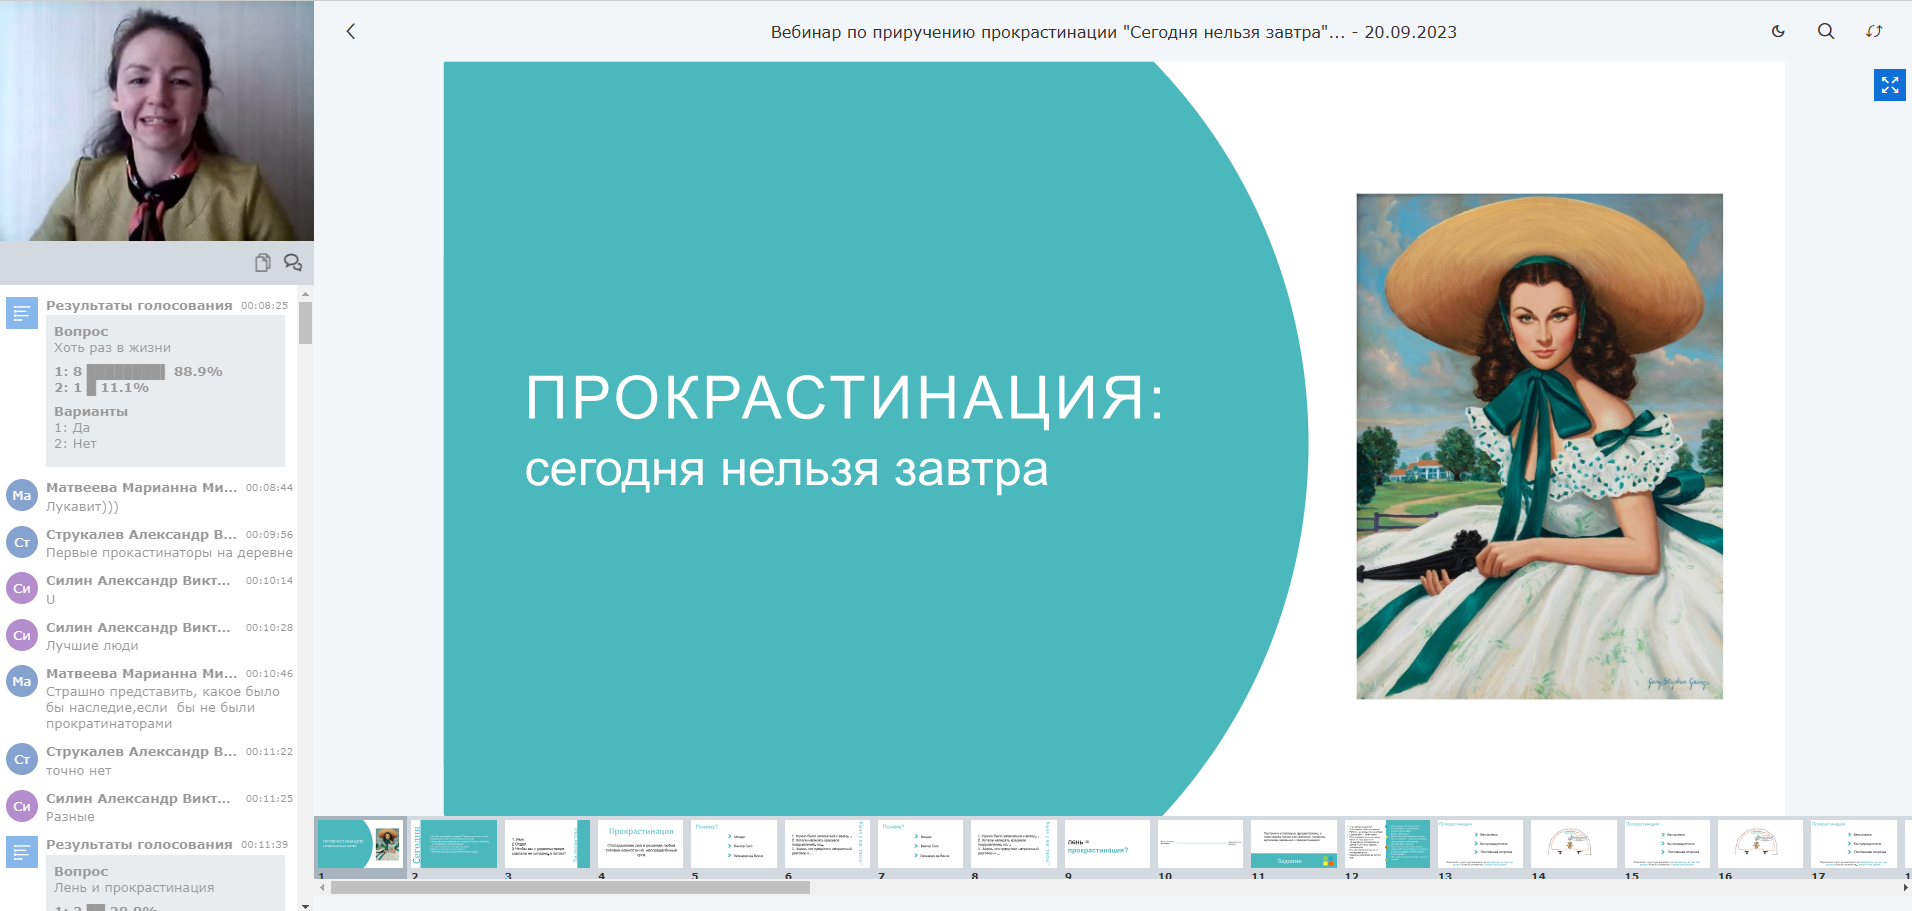This screenshot has width=1912, height=911.
Task: Click poll question 'Хоть раз в жизни'
Action: point(112,348)
